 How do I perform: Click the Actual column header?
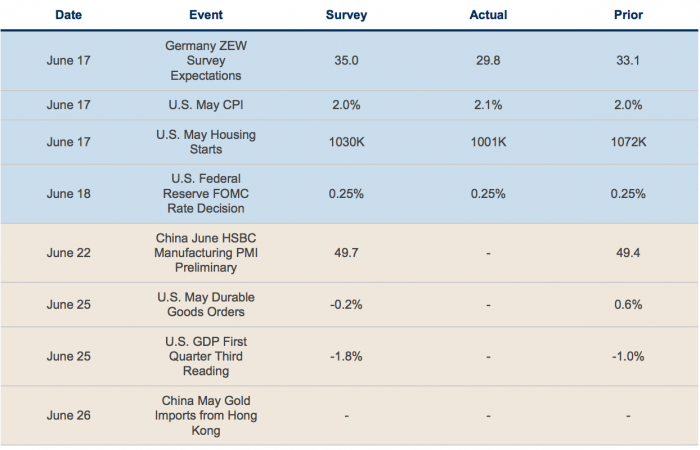point(488,15)
